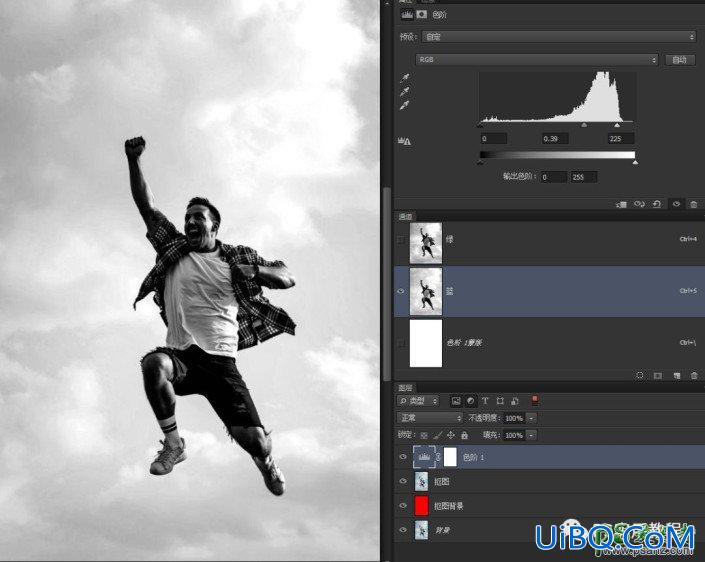705x562 pixels.
Task: Lock all padlock icon
Action: click(464, 435)
